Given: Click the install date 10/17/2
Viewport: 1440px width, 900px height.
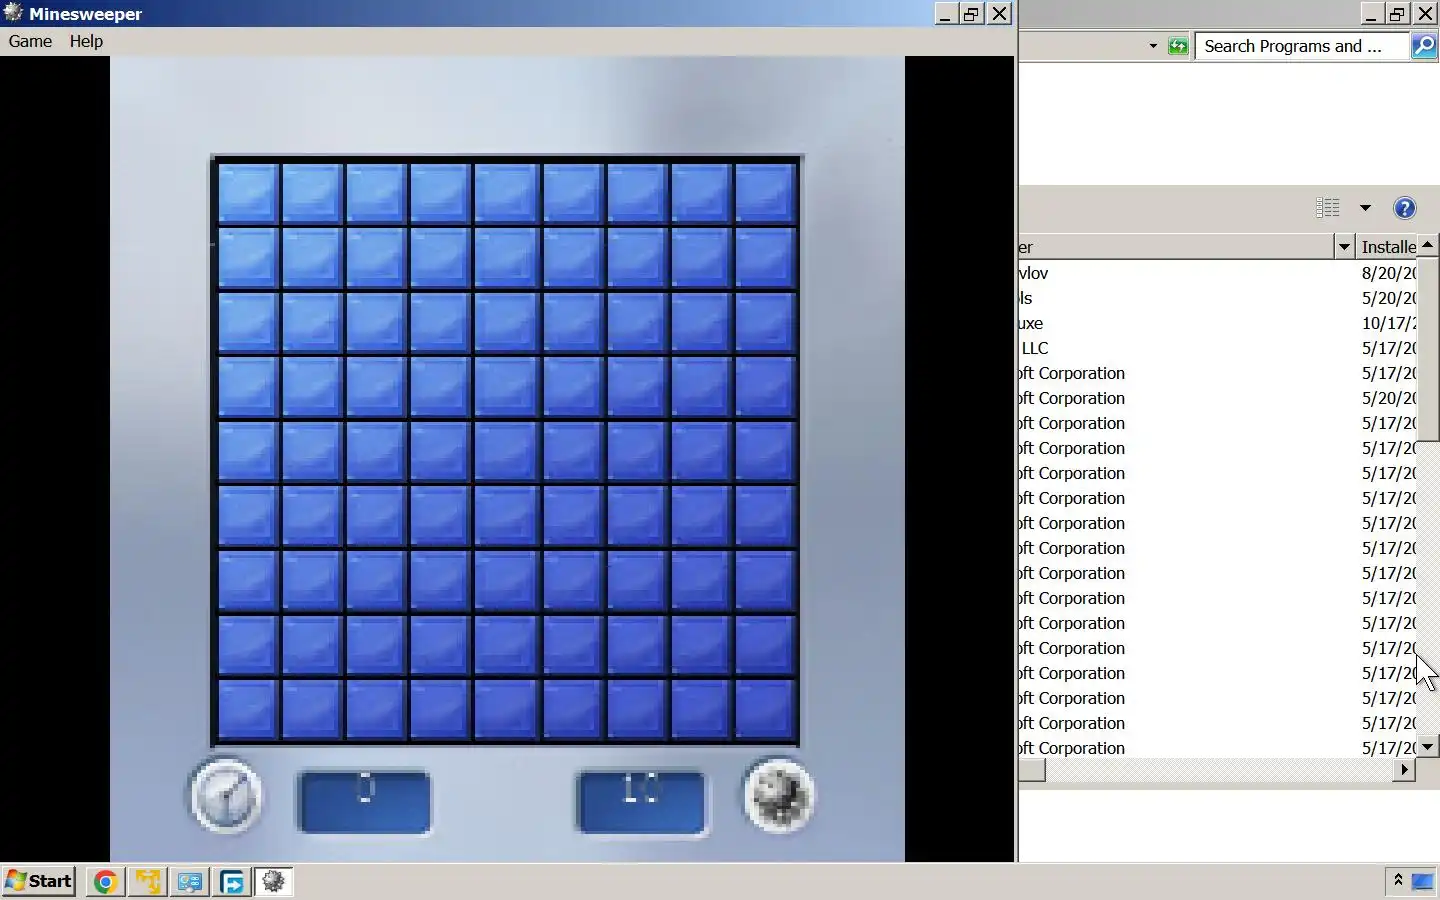Looking at the screenshot, I should [1388, 323].
